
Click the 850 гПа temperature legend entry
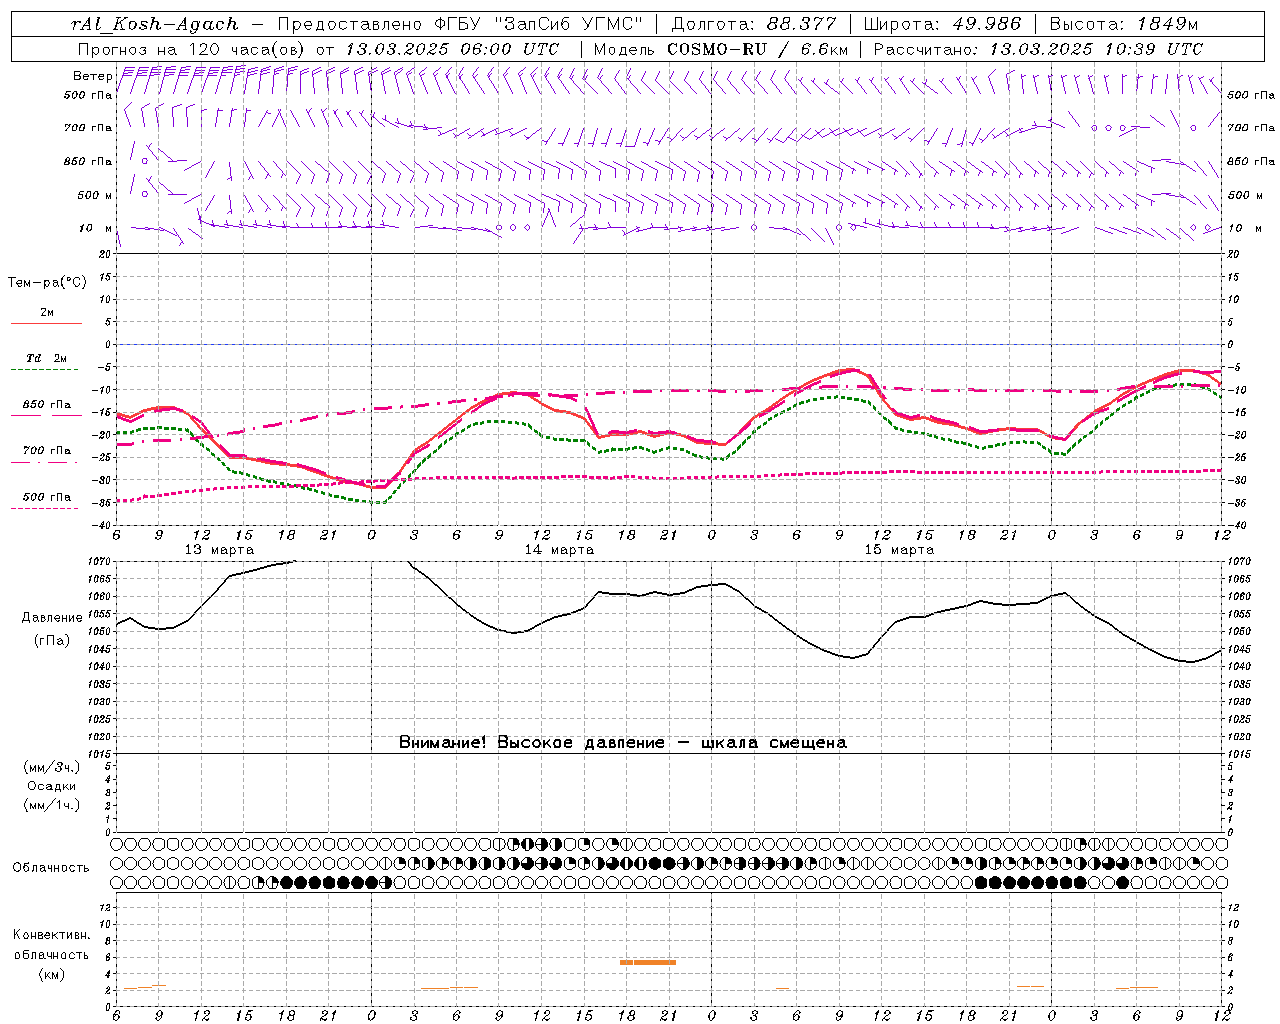(46, 405)
